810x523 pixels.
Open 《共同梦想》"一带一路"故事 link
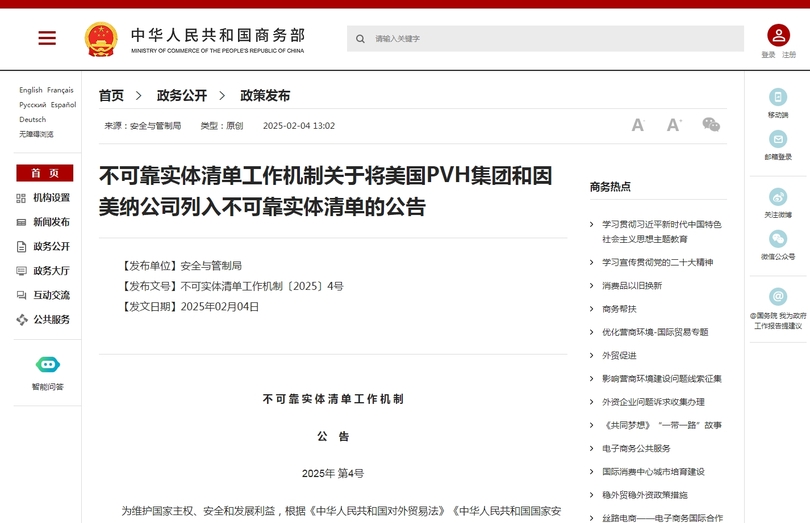662,425
